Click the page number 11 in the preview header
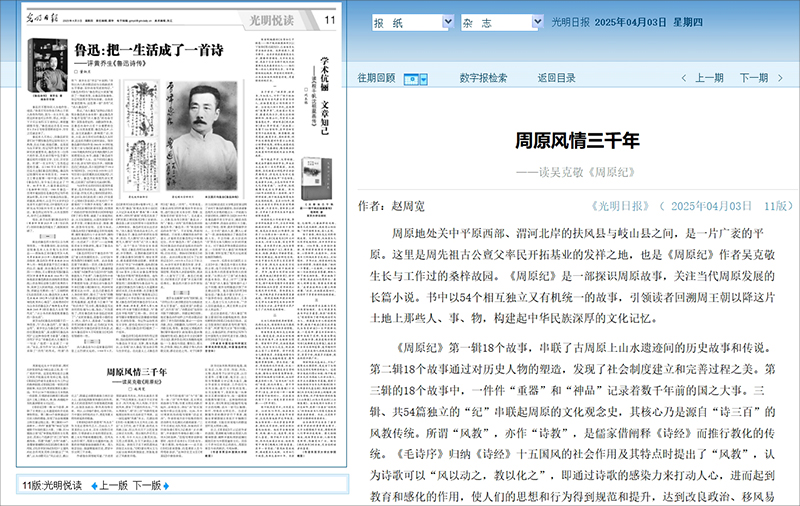 330,20
